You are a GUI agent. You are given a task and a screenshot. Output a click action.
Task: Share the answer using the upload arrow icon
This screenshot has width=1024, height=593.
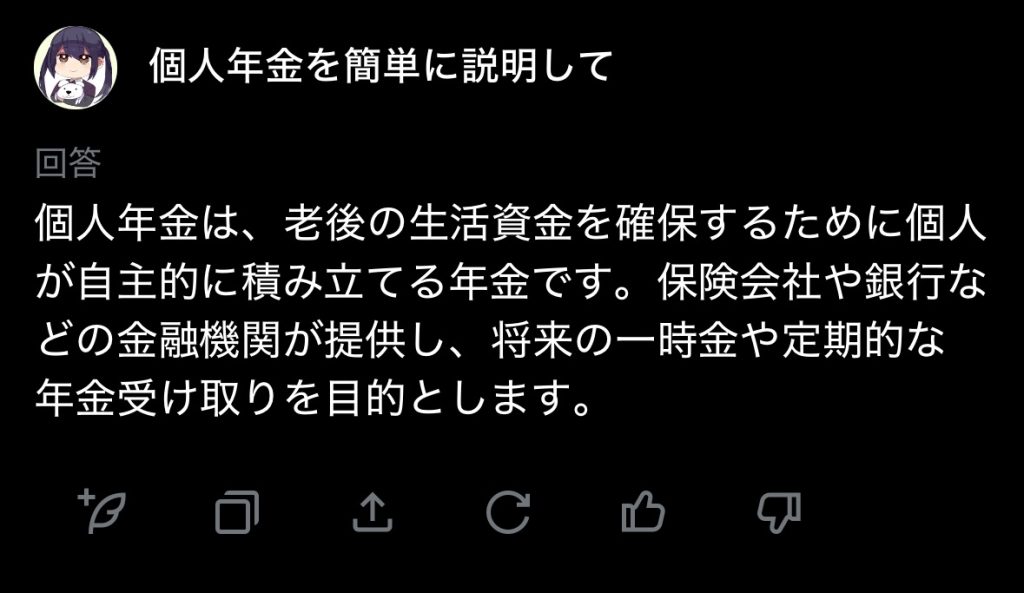(372, 512)
